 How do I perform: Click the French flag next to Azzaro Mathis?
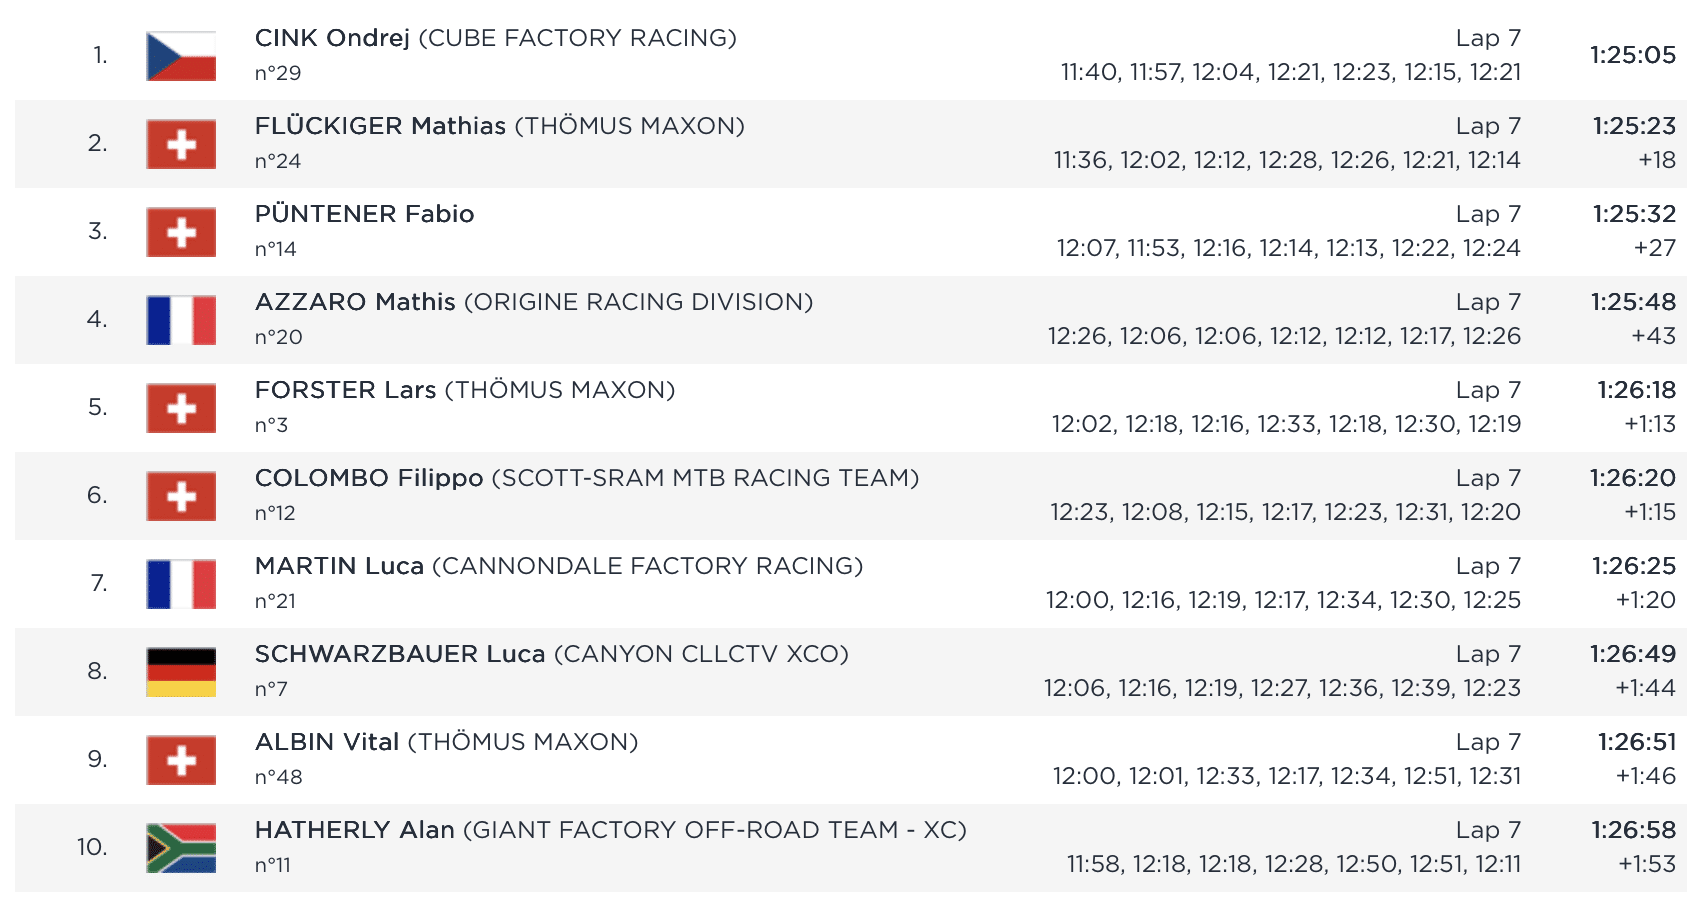tap(181, 320)
